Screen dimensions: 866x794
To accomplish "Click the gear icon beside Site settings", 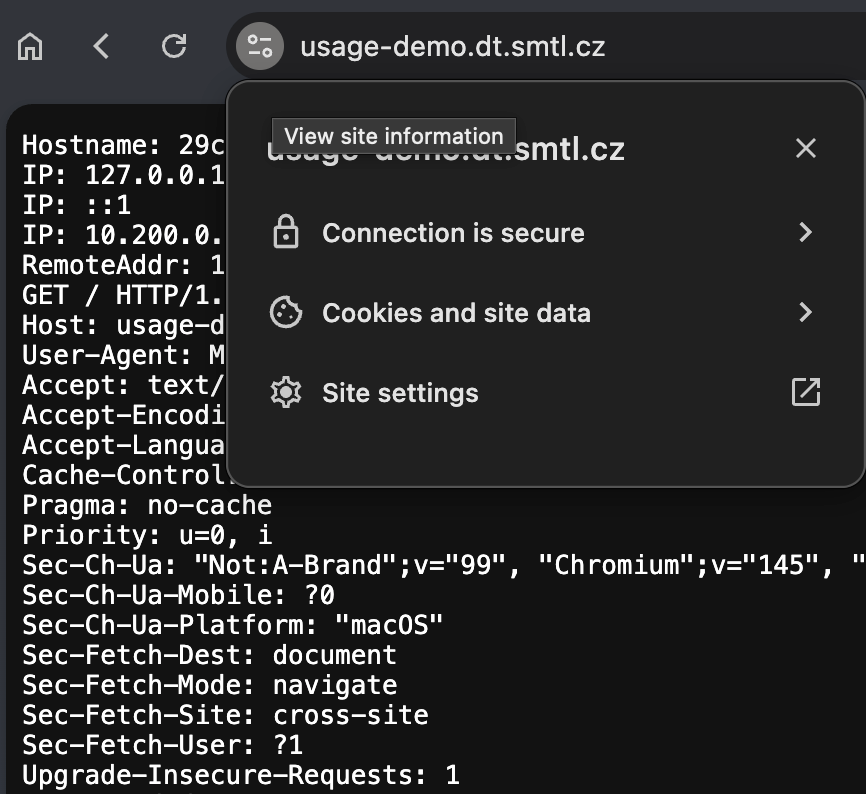I will (286, 392).
